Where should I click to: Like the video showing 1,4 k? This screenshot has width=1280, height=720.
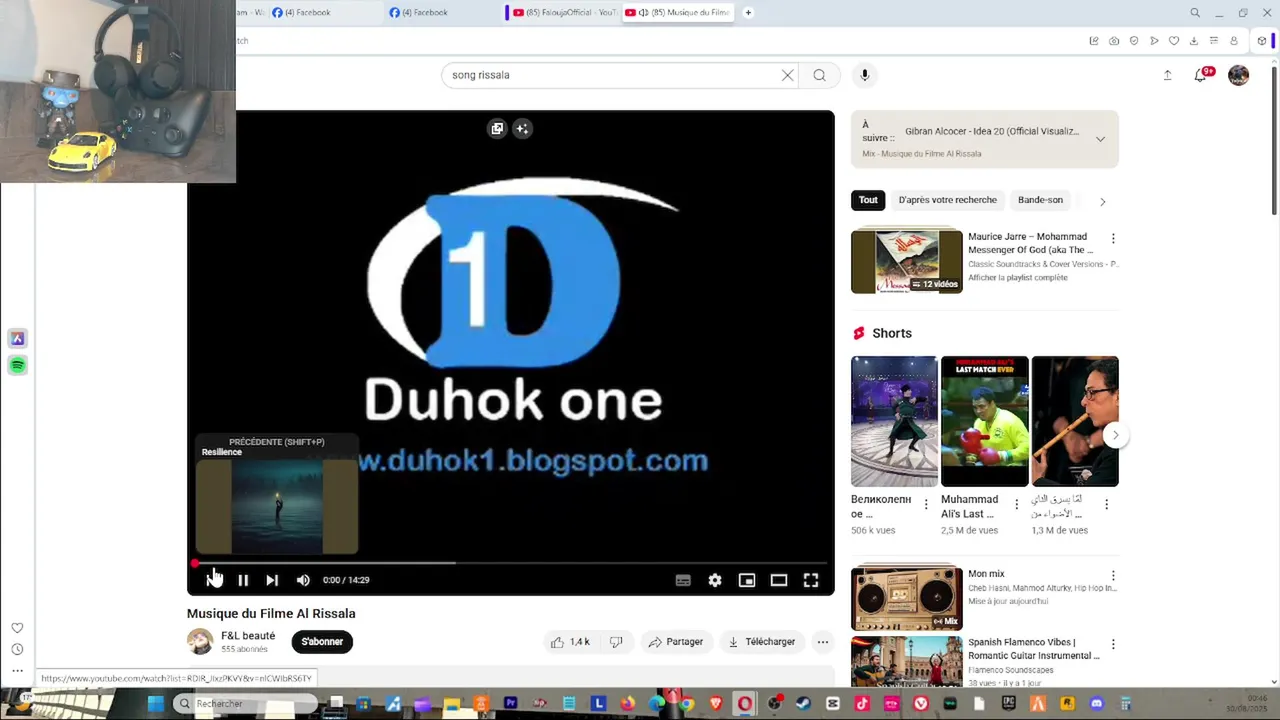click(570, 642)
